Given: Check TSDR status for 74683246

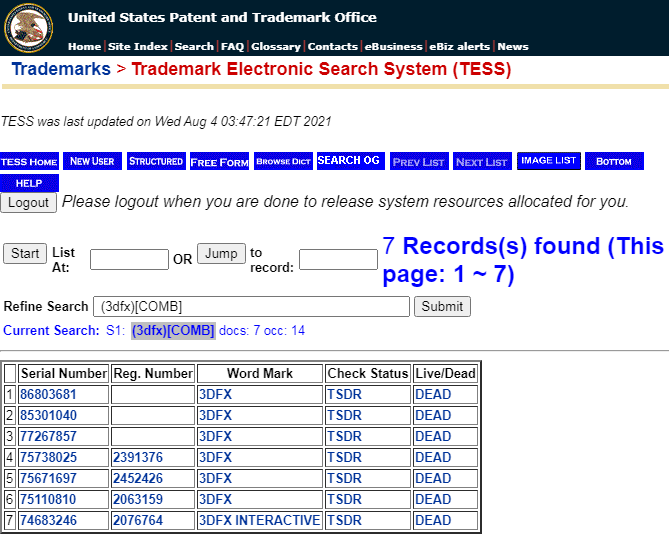Looking at the screenshot, I should [x=344, y=520].
